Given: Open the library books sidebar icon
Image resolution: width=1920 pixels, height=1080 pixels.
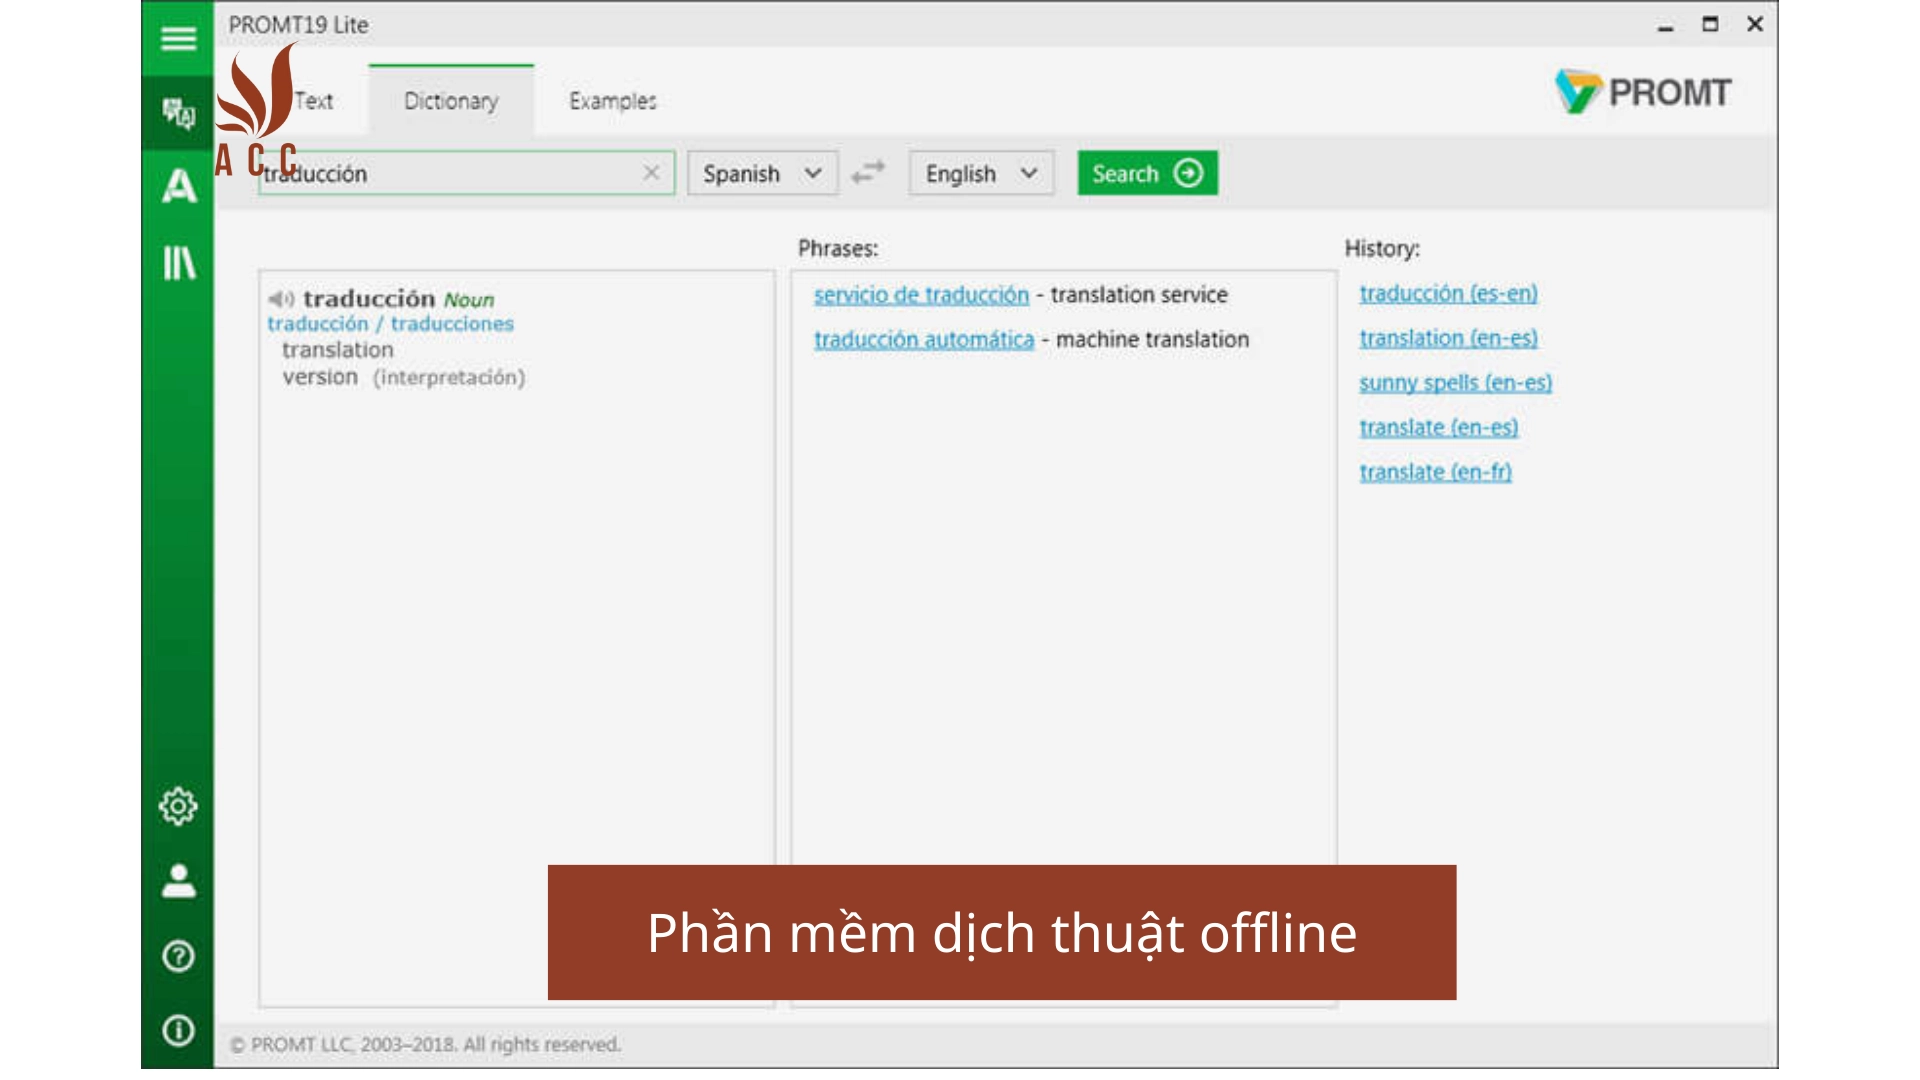Looking at the screenshot, I should point(179,263).
